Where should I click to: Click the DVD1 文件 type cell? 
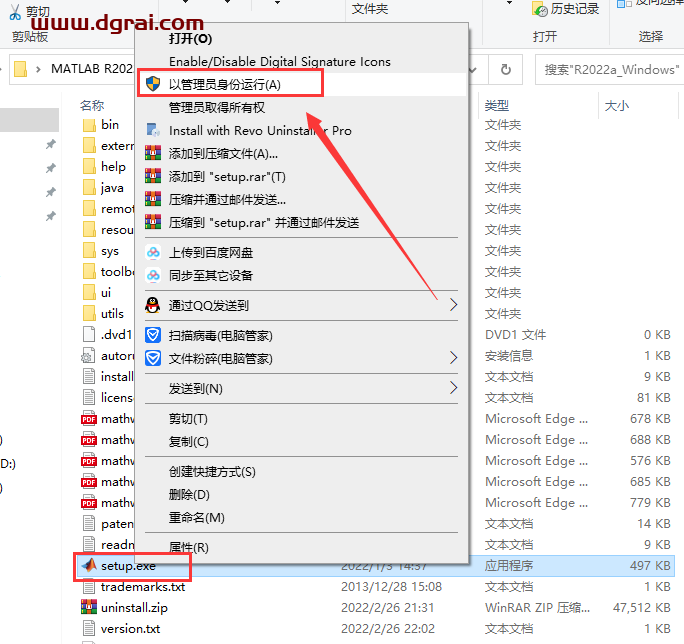click(515, 335)
